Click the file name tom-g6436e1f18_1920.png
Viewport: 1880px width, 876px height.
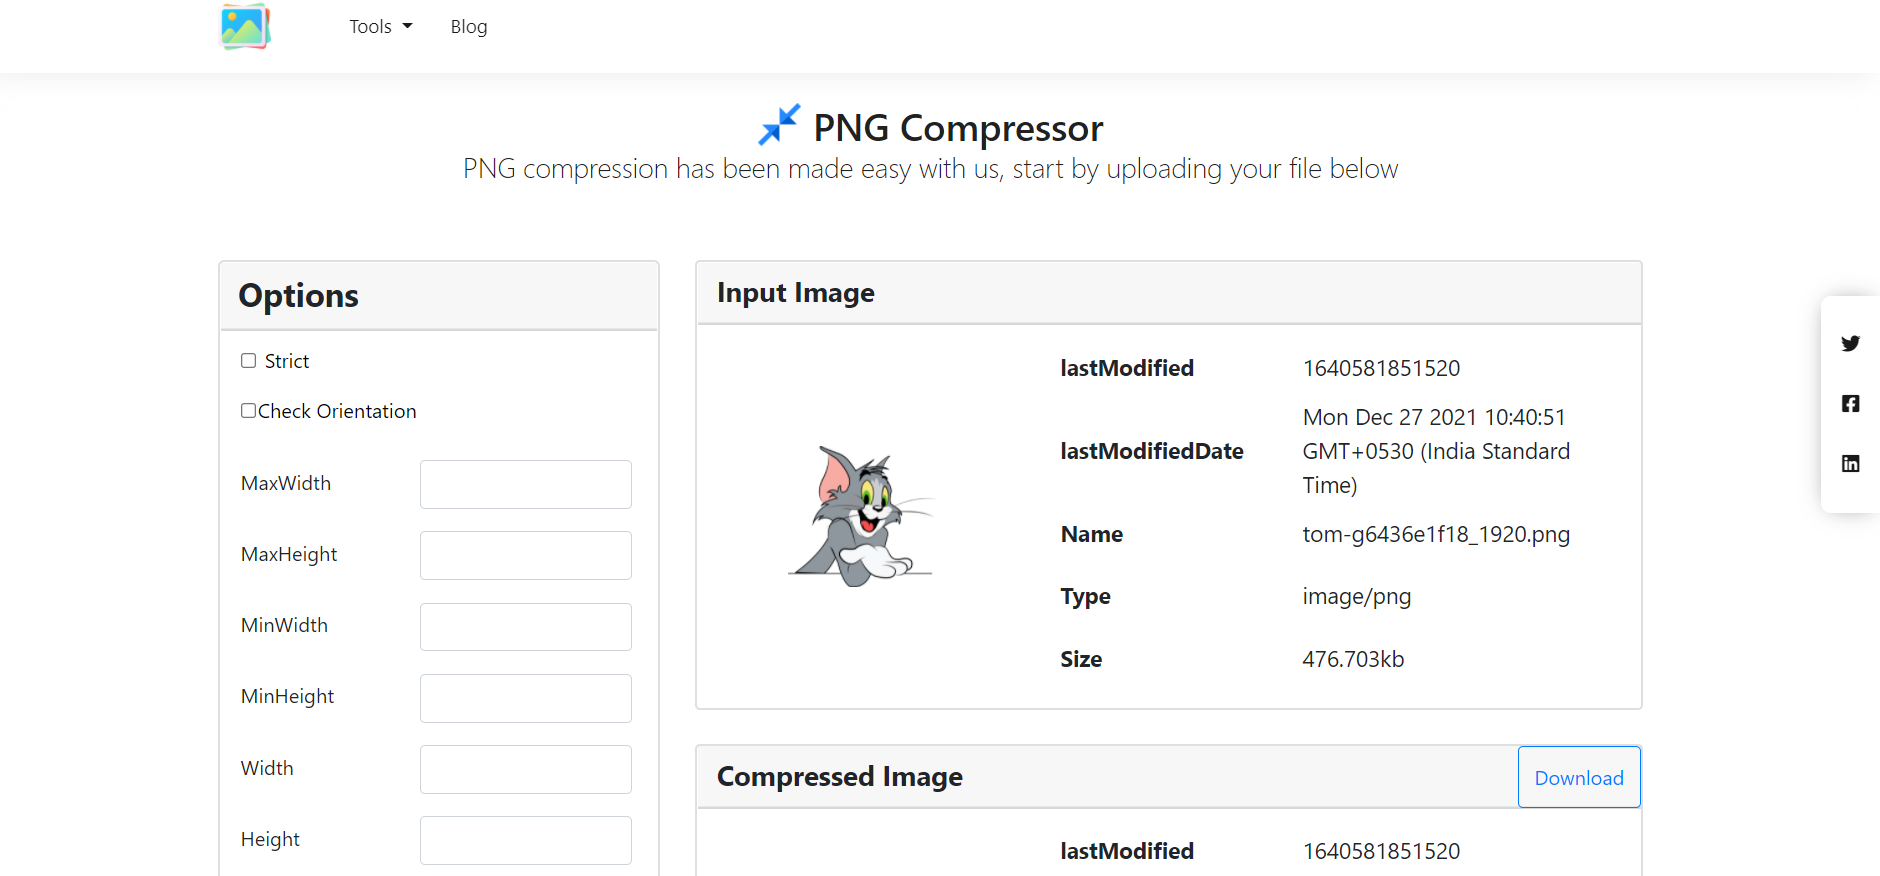1435,535
